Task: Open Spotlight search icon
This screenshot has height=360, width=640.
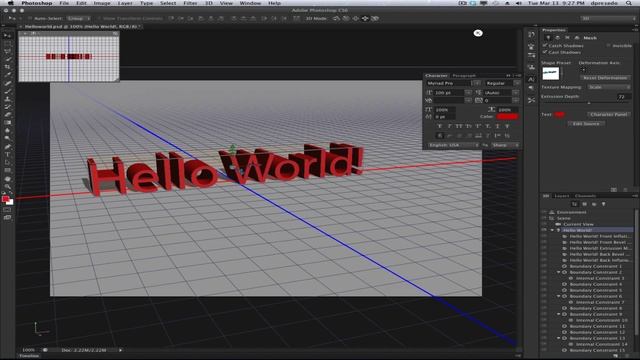Action: click(x=629, y=3)
